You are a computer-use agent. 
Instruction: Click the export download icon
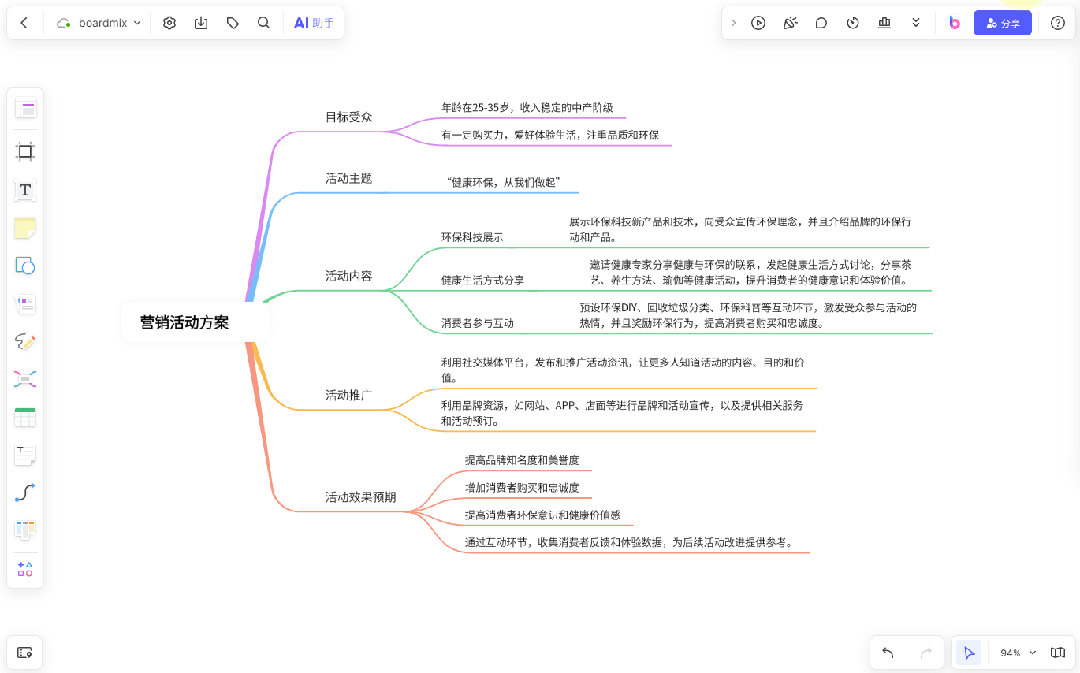201,23
